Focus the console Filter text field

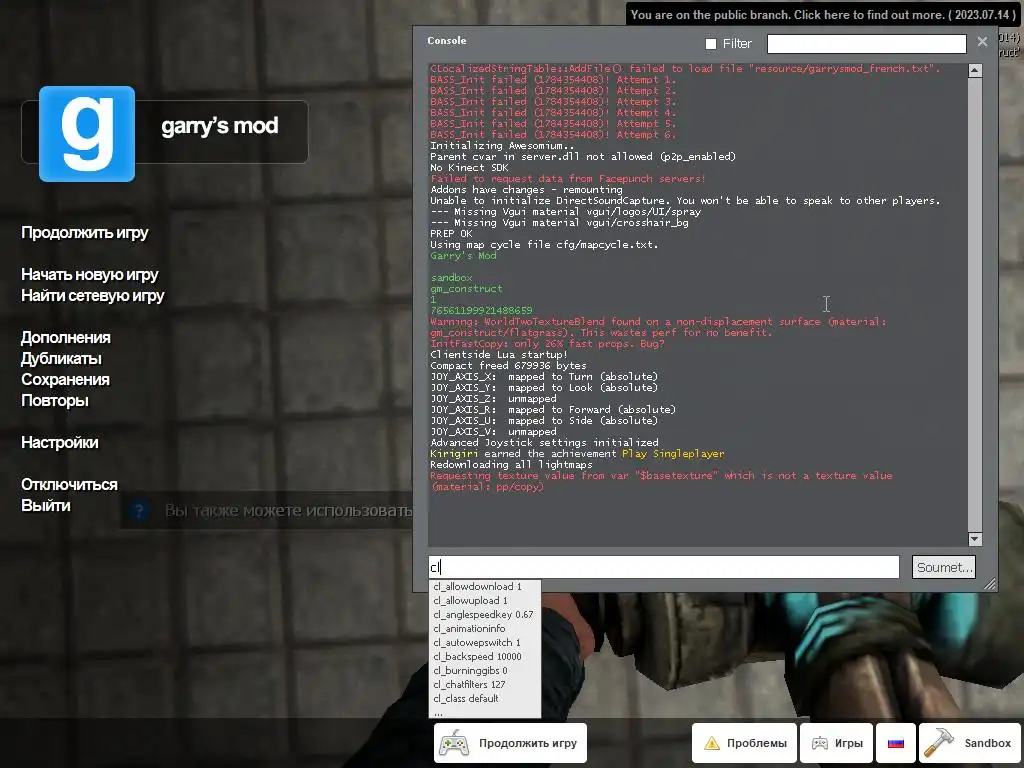[867, 44]
